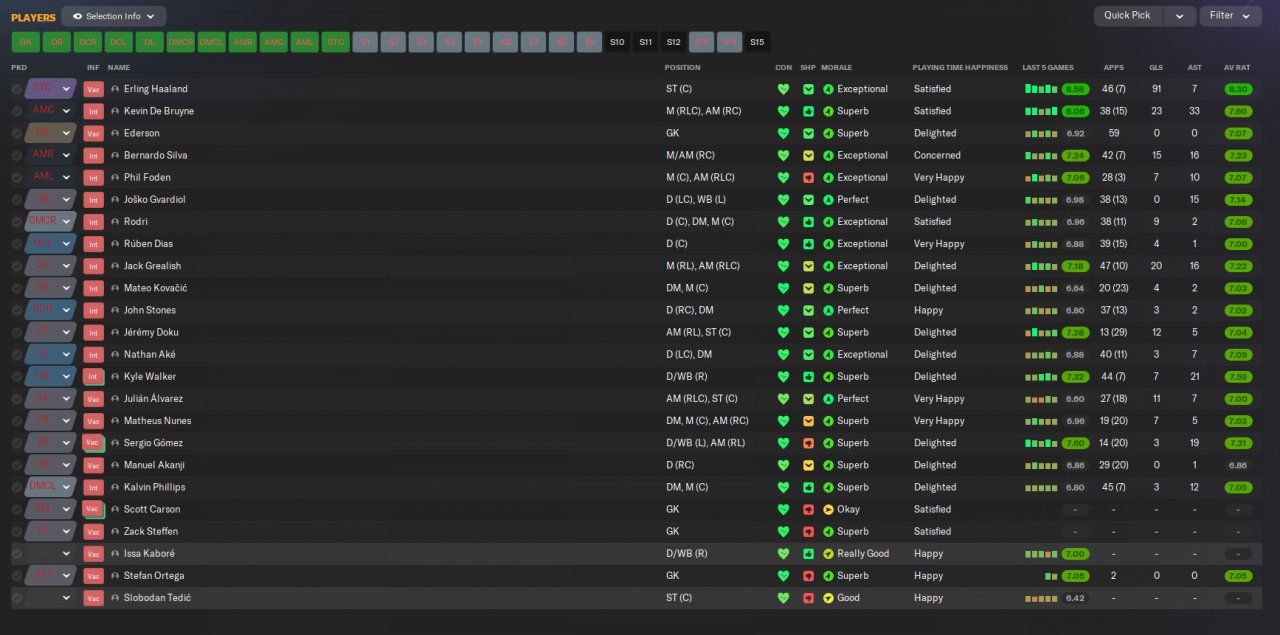Viewport: 1280px width, 635px height.
Task: Toggle the picked checkmark for Kyle Walker
Action: tap(17, 377)
